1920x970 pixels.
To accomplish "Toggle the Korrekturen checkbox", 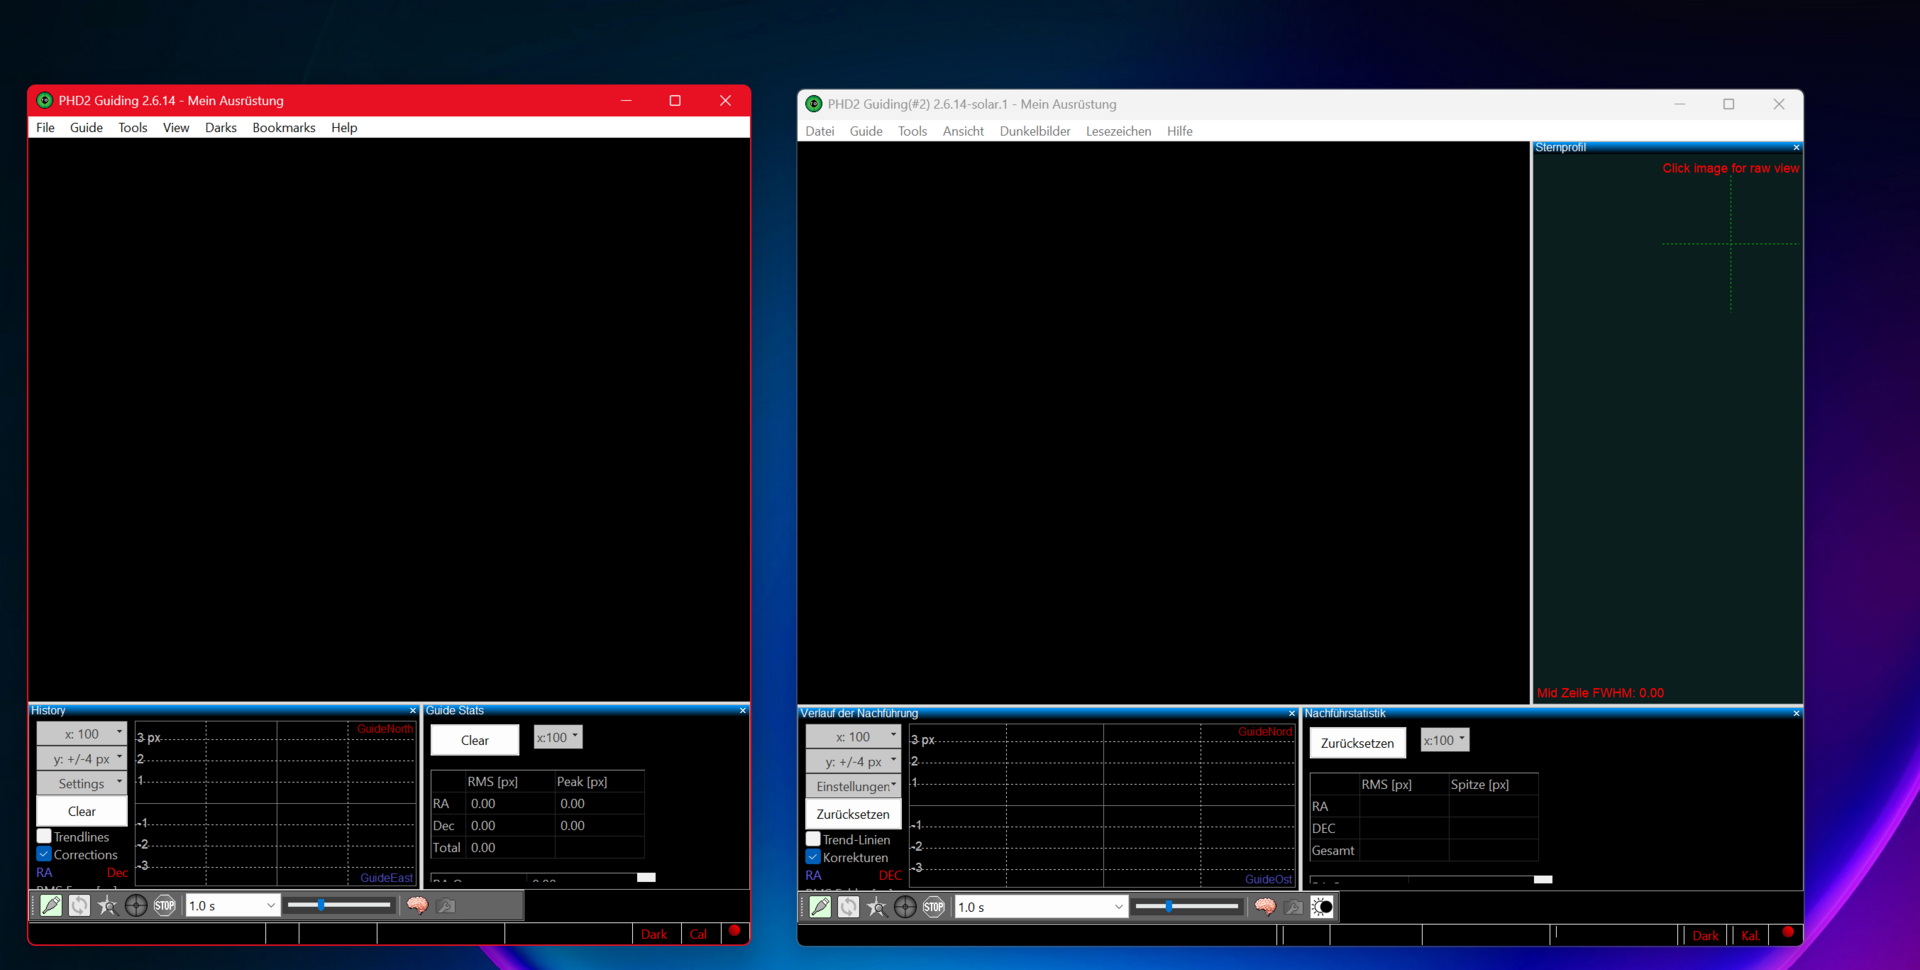I will point(813,857).
